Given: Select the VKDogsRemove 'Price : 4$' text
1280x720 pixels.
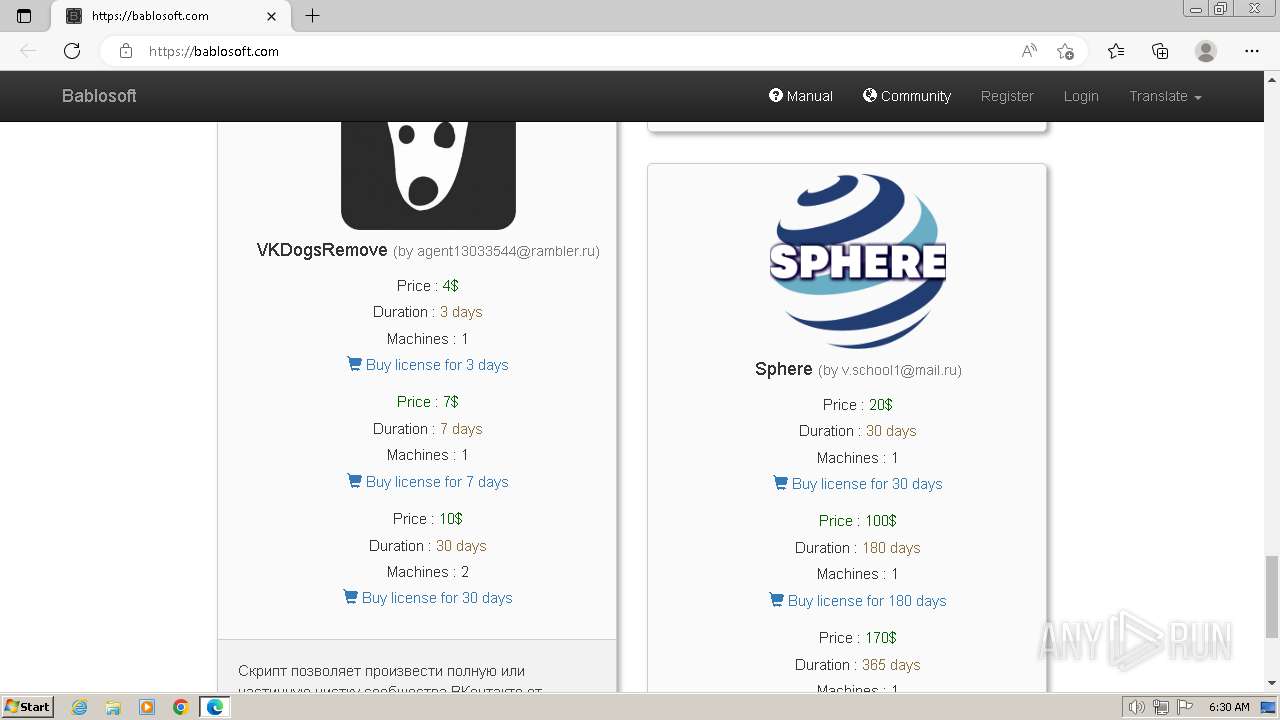Looking at the screenshot, I should pos(428,286).
